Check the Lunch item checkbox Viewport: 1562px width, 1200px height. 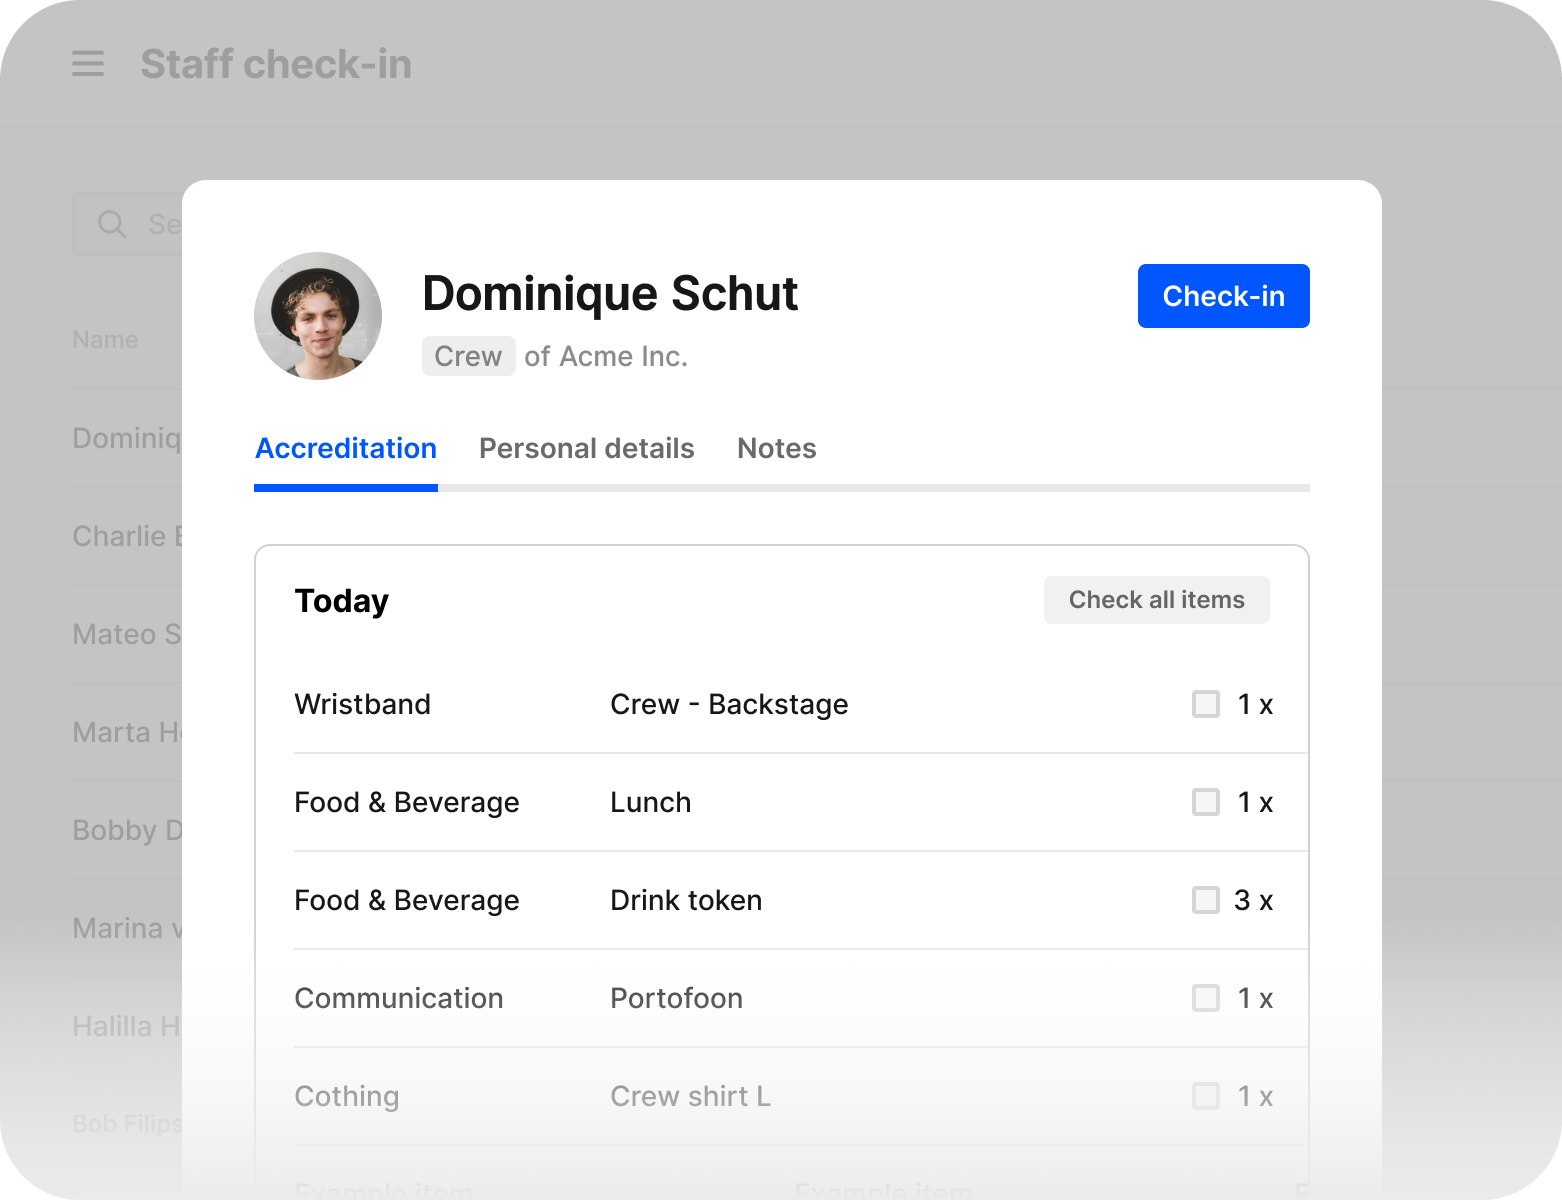[1206, 802]
